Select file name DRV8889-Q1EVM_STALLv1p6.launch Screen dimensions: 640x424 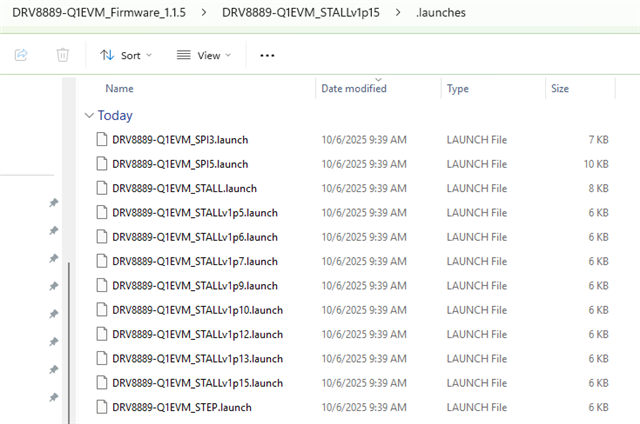coord(195,237)
